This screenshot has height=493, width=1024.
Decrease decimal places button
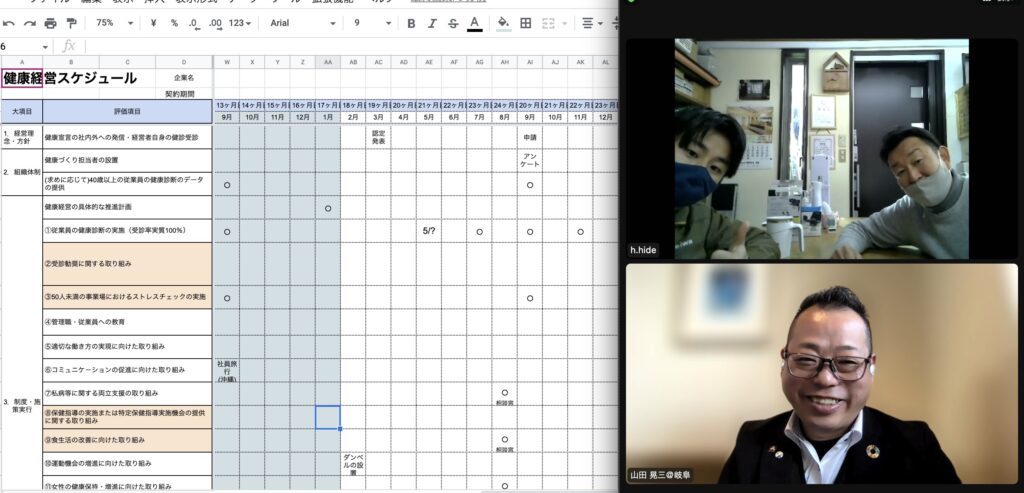[x=195, y=24]
